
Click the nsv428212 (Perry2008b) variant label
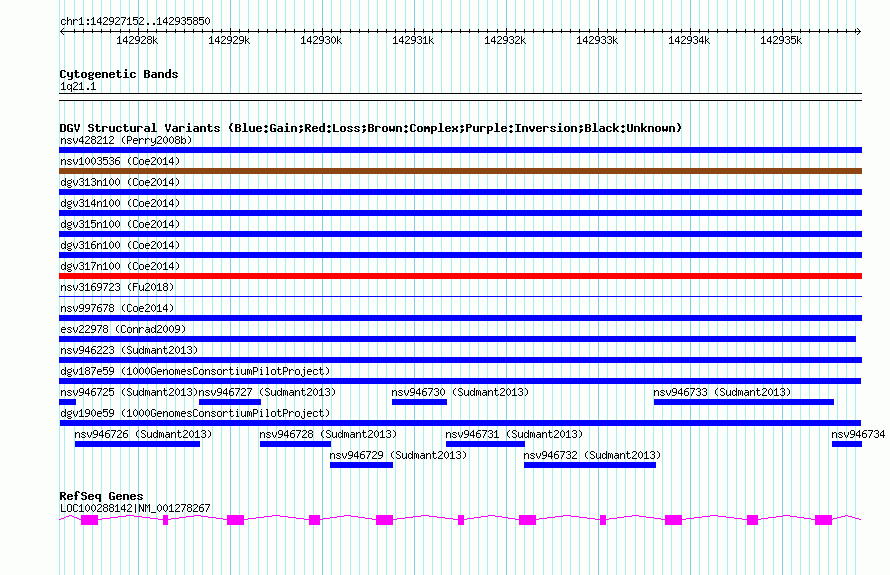(126, 140)
